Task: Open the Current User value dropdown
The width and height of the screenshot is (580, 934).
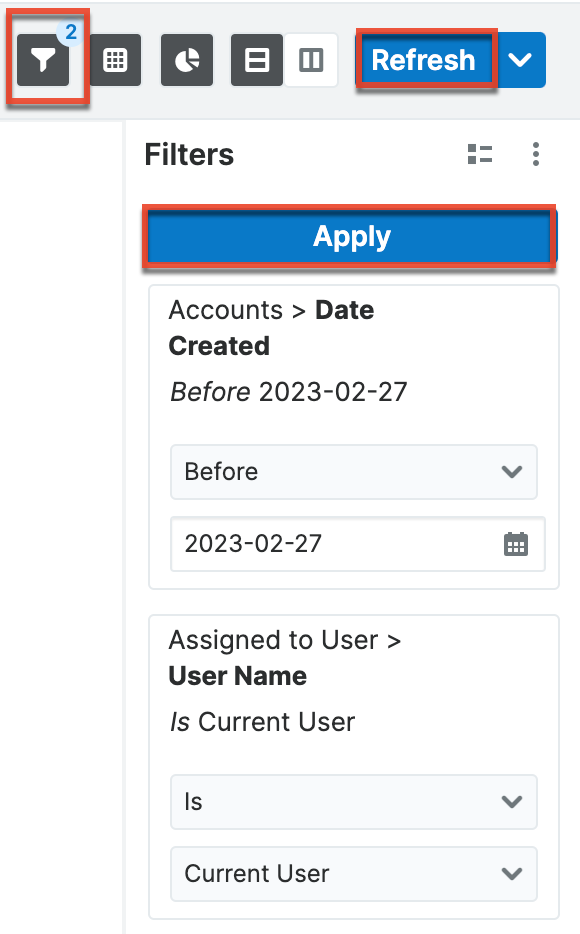Action: pos(353,874)
